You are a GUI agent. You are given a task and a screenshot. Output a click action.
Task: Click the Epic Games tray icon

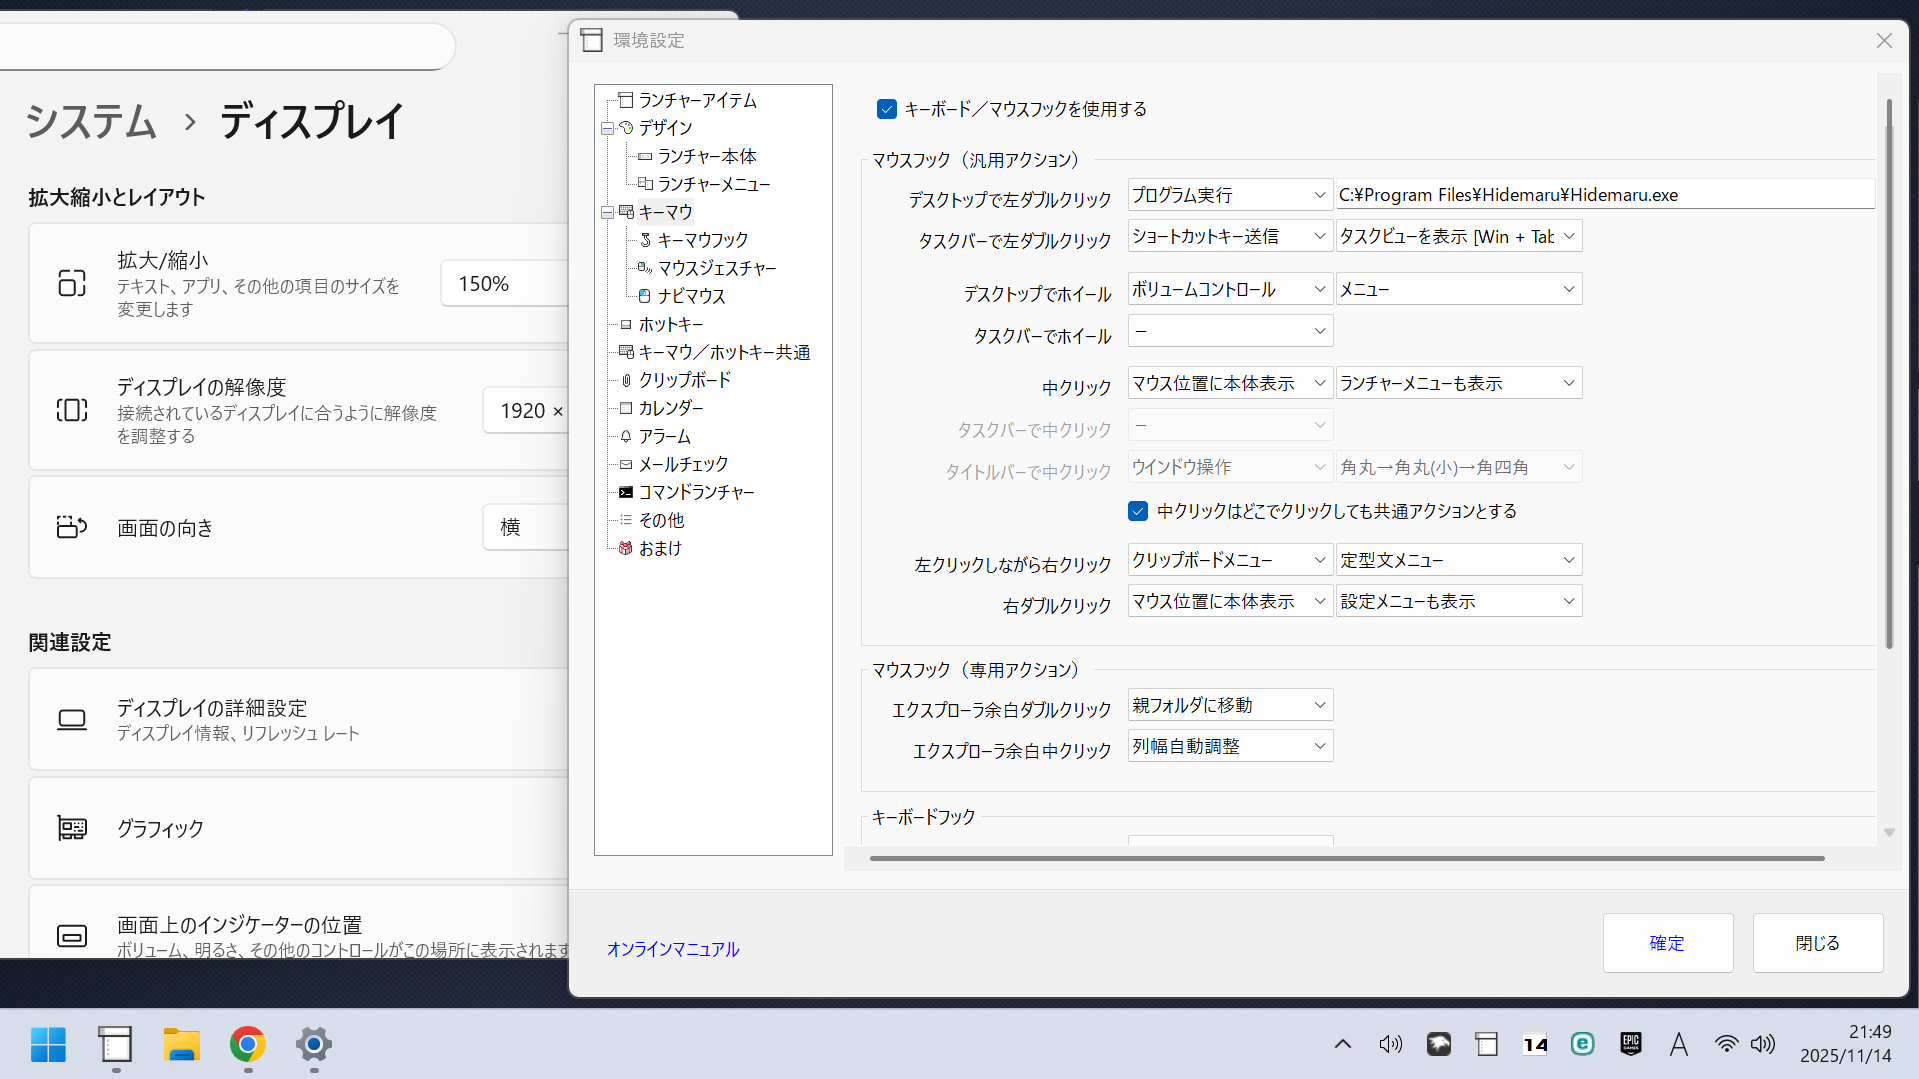(x=1630, y=1045)
